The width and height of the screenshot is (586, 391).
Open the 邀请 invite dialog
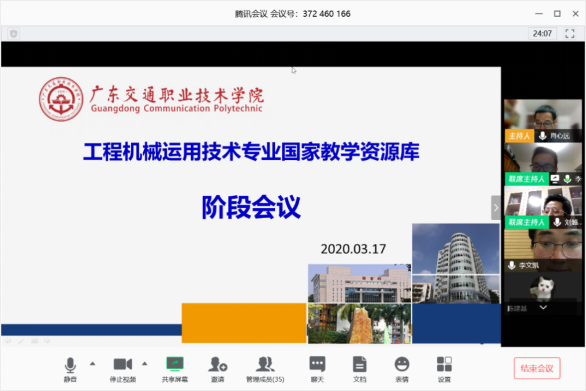218,369
